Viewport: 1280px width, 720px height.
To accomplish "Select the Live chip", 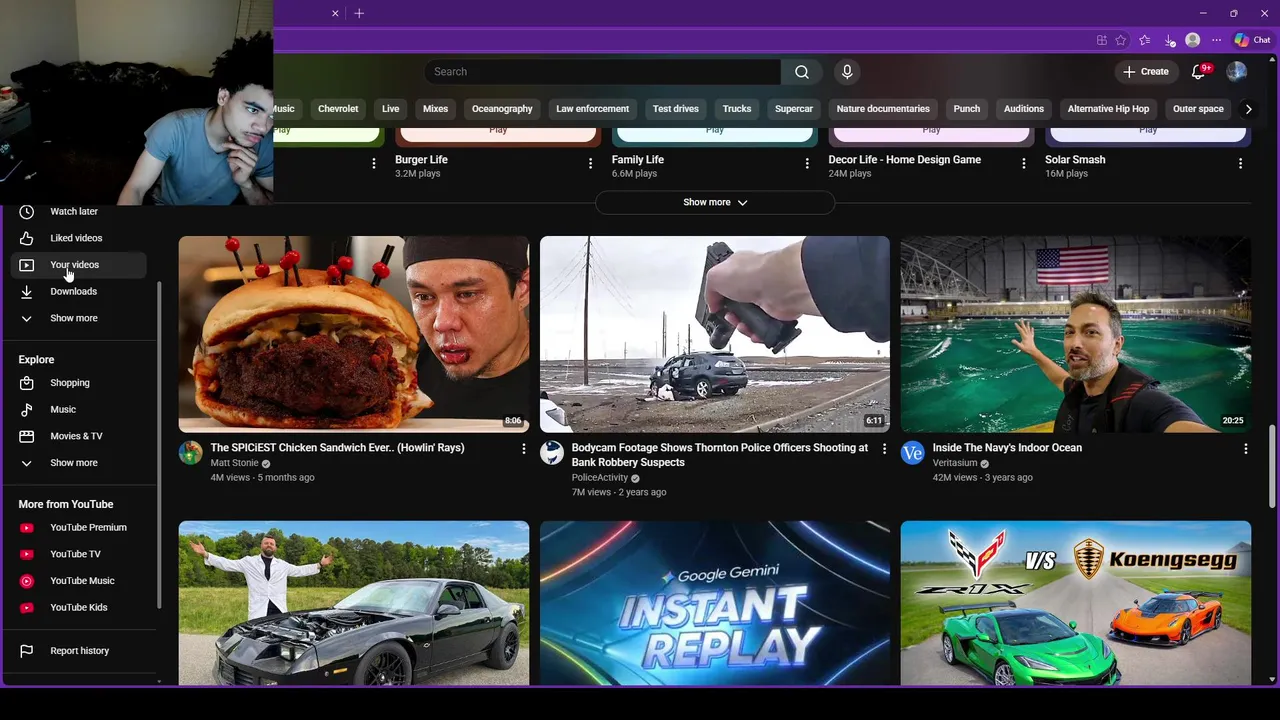I will (390, 109).
